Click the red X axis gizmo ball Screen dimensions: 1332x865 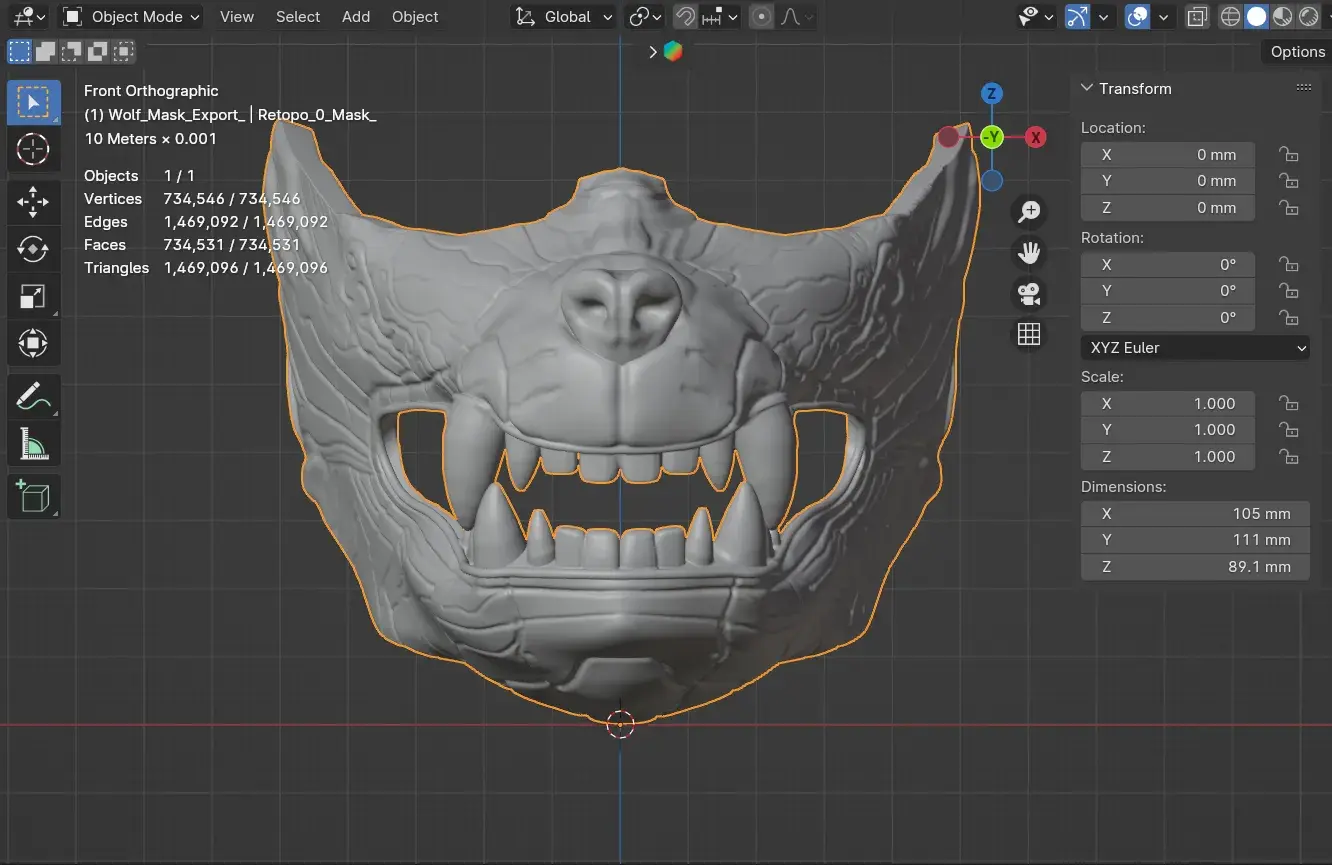1036,137
